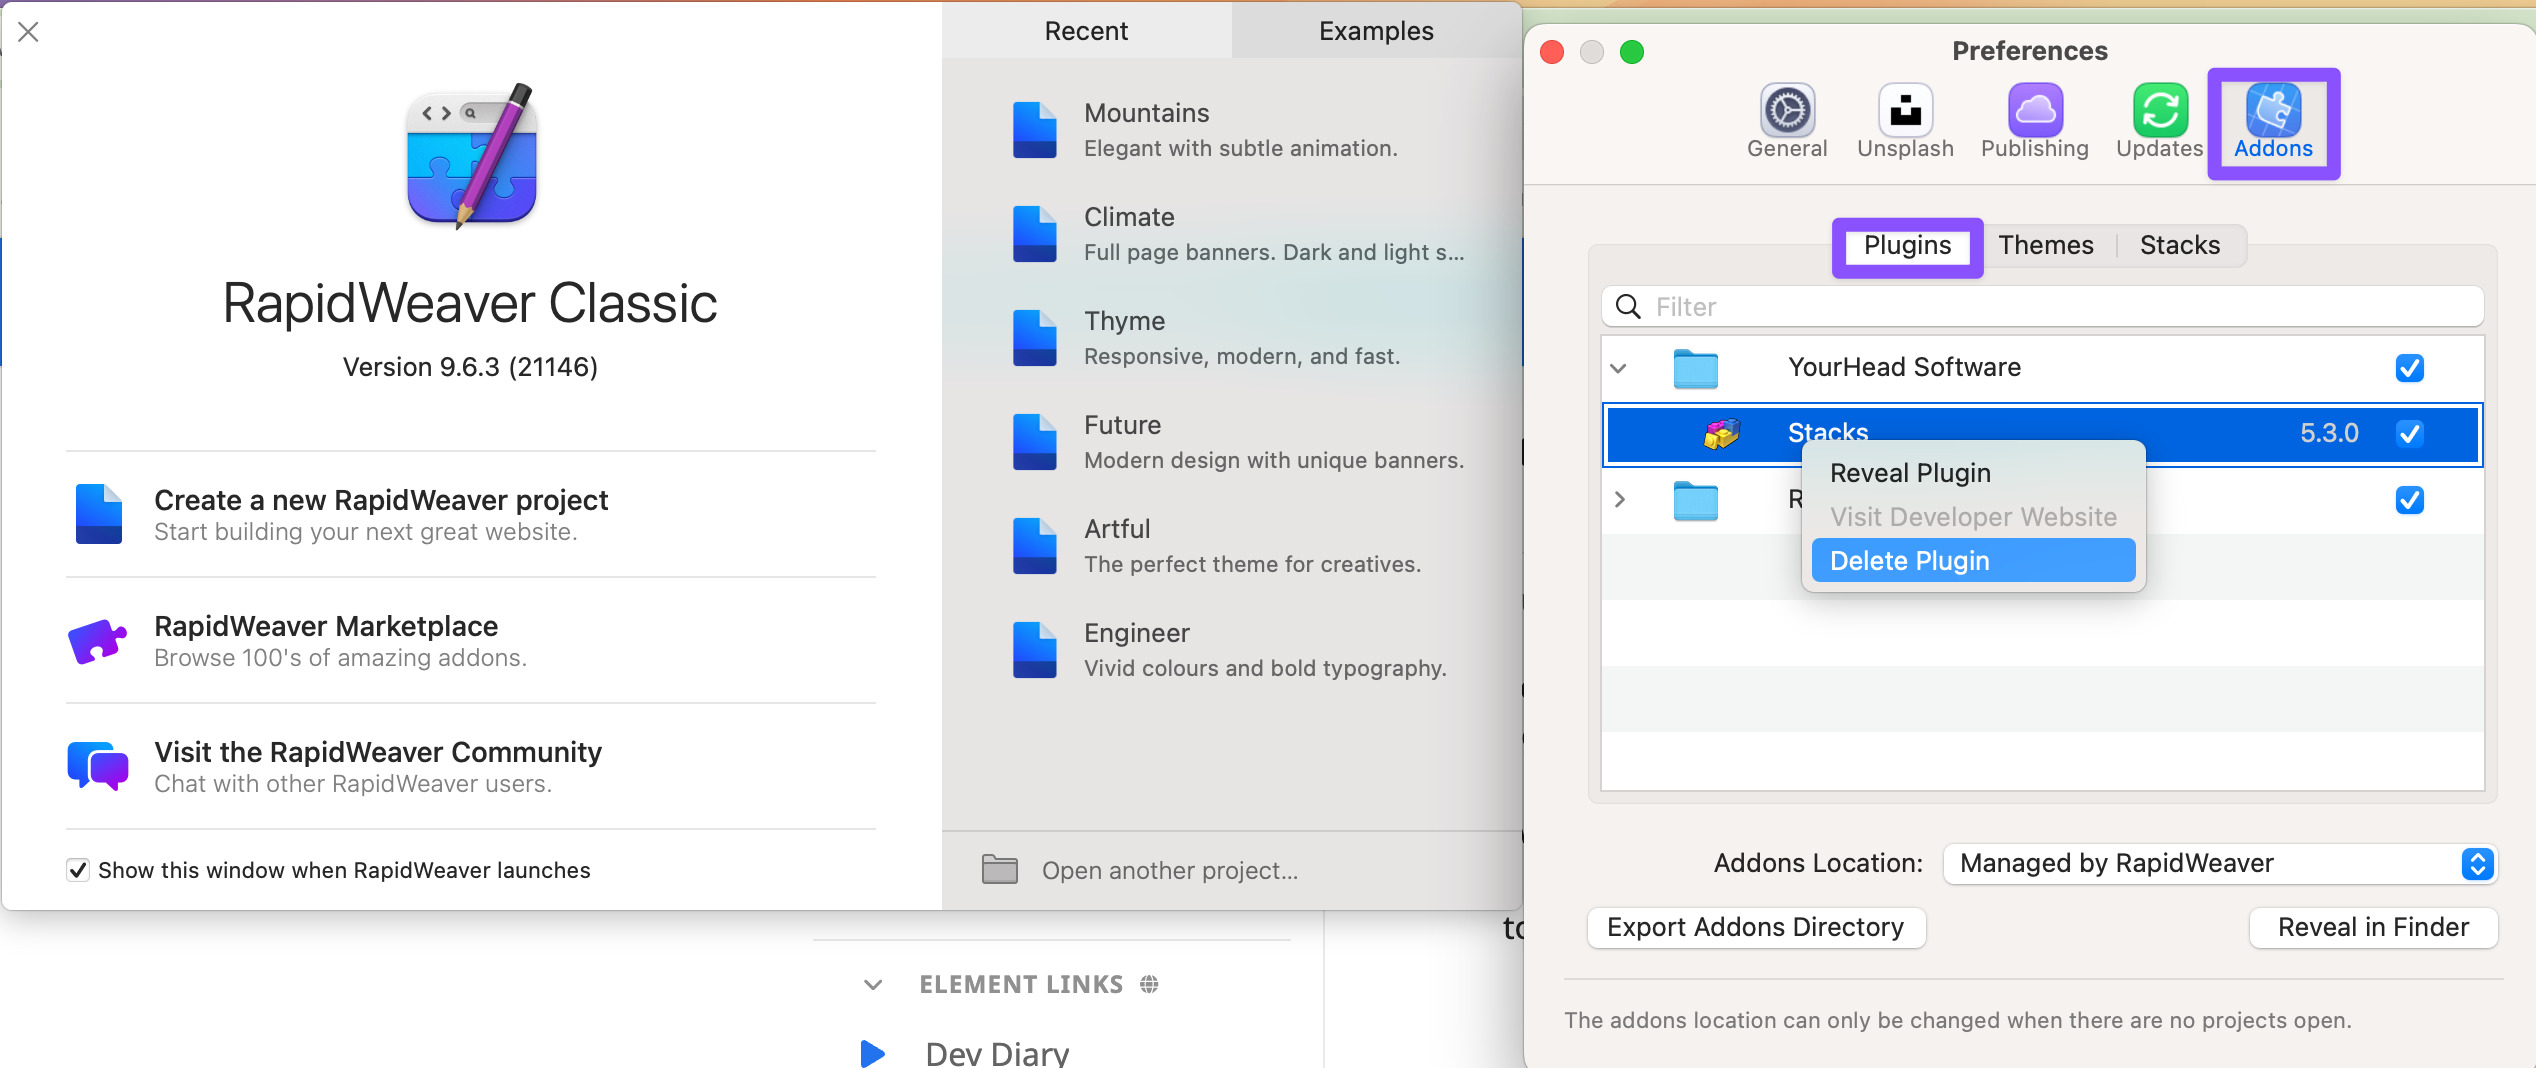Image resolution: width=2536 pixels, height=1068 pixels.
Task: Click the filter magnifying glass icon
Action: pyautogui.click(x=1629, y=306)
